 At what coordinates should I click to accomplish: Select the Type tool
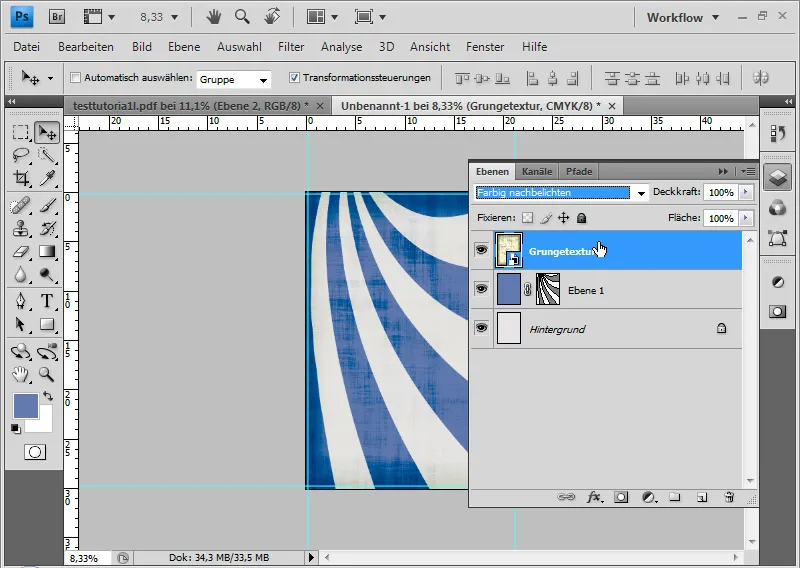[47, 301]
